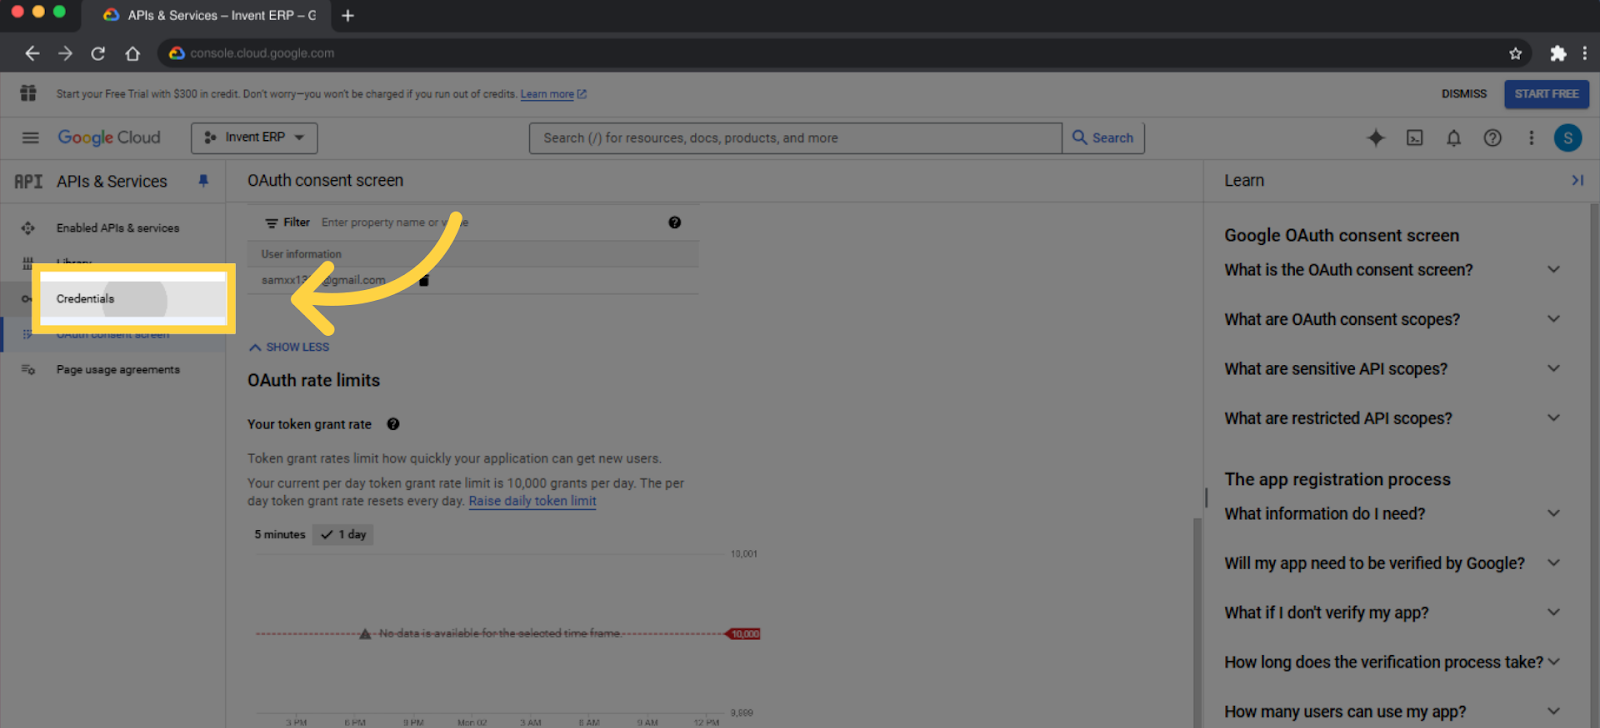The width and height of the screenshot is (1600, 728).
Task: Reload the page with the refresh icon
Action: [x=98, y=53]
